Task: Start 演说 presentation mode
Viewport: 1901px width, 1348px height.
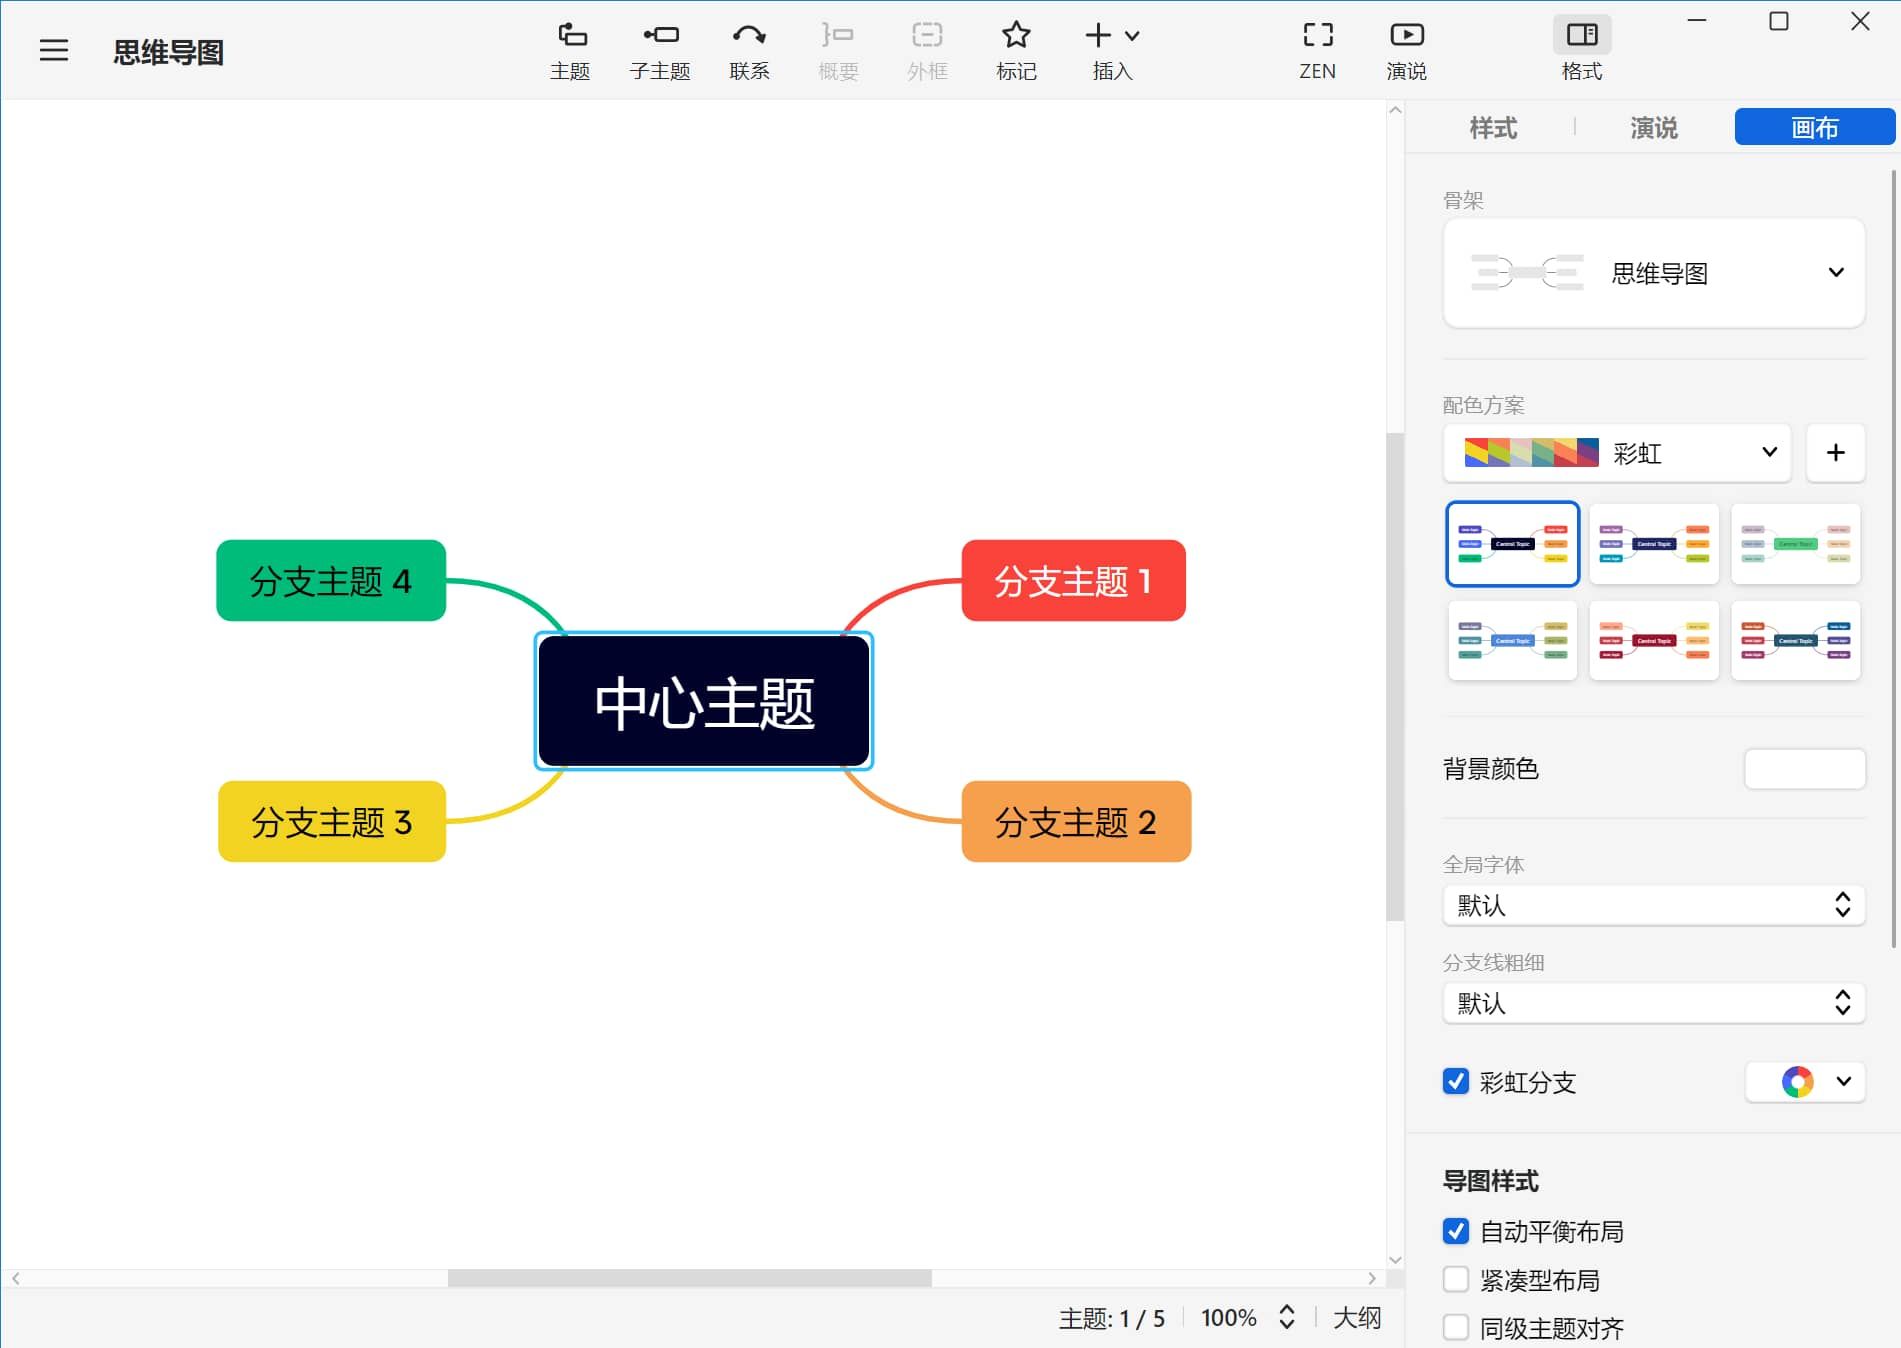Action: click(x=1406, y=47)
